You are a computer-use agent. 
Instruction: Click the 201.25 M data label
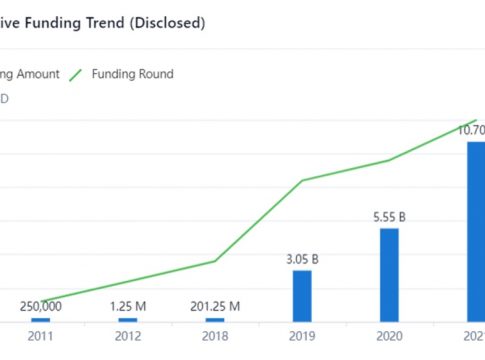coord(215,307)
